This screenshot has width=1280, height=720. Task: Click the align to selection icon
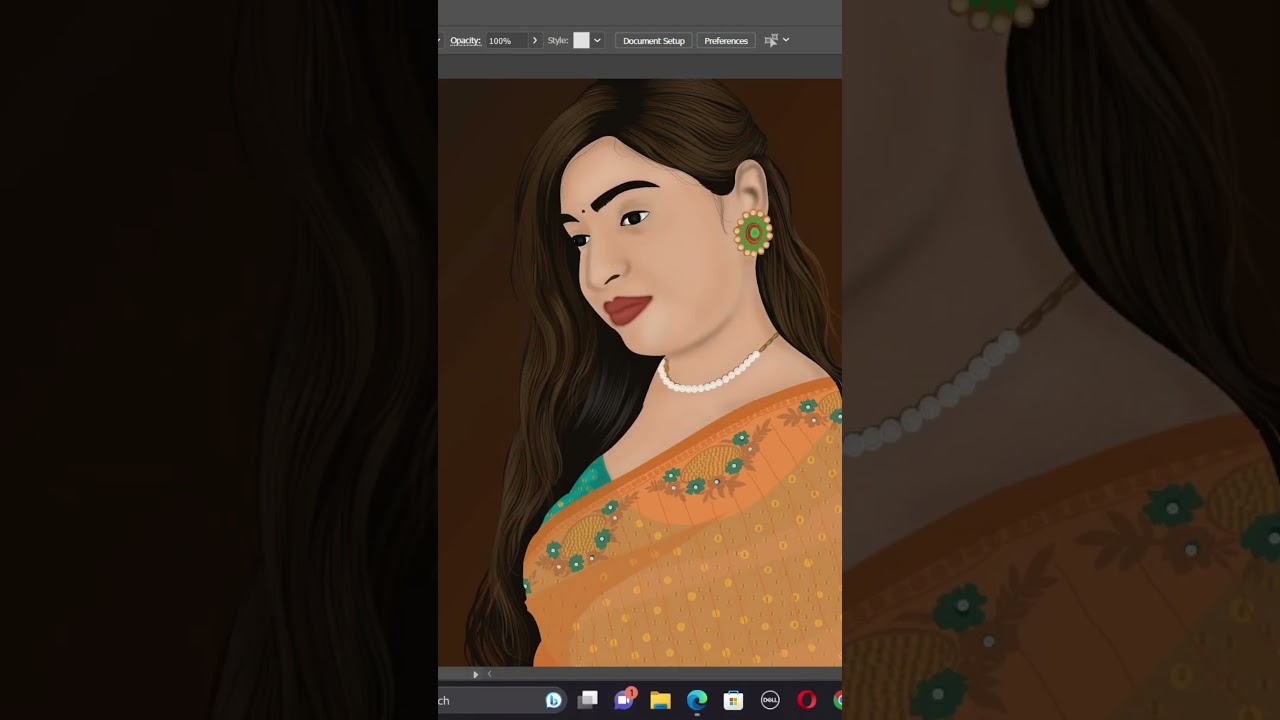point(771,40)
